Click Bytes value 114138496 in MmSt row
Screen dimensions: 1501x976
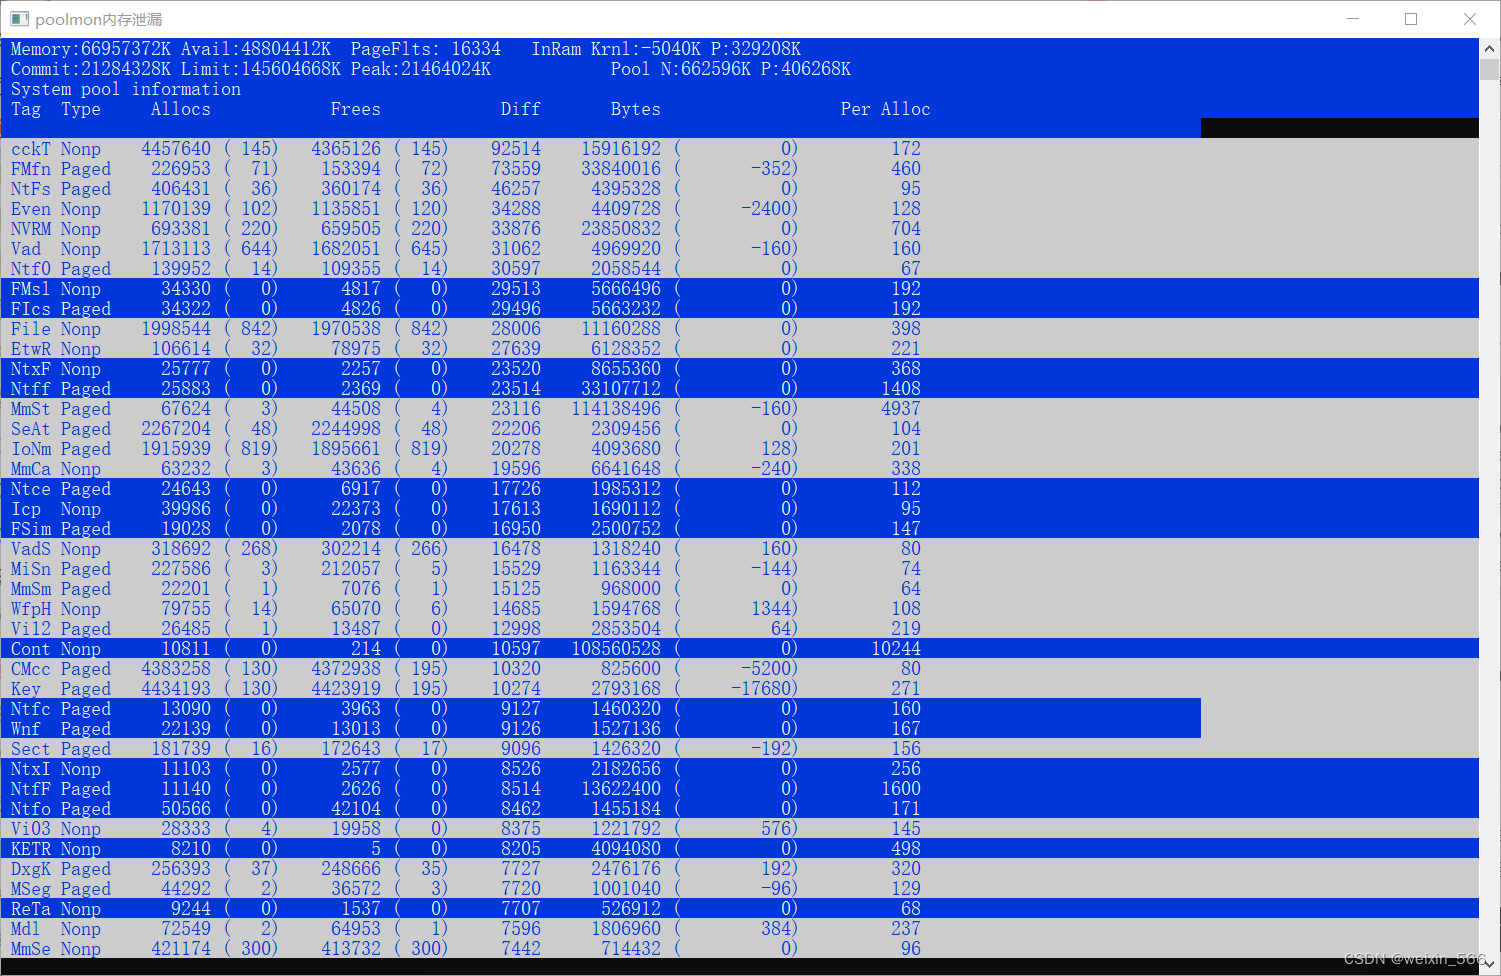pos(616,408)
